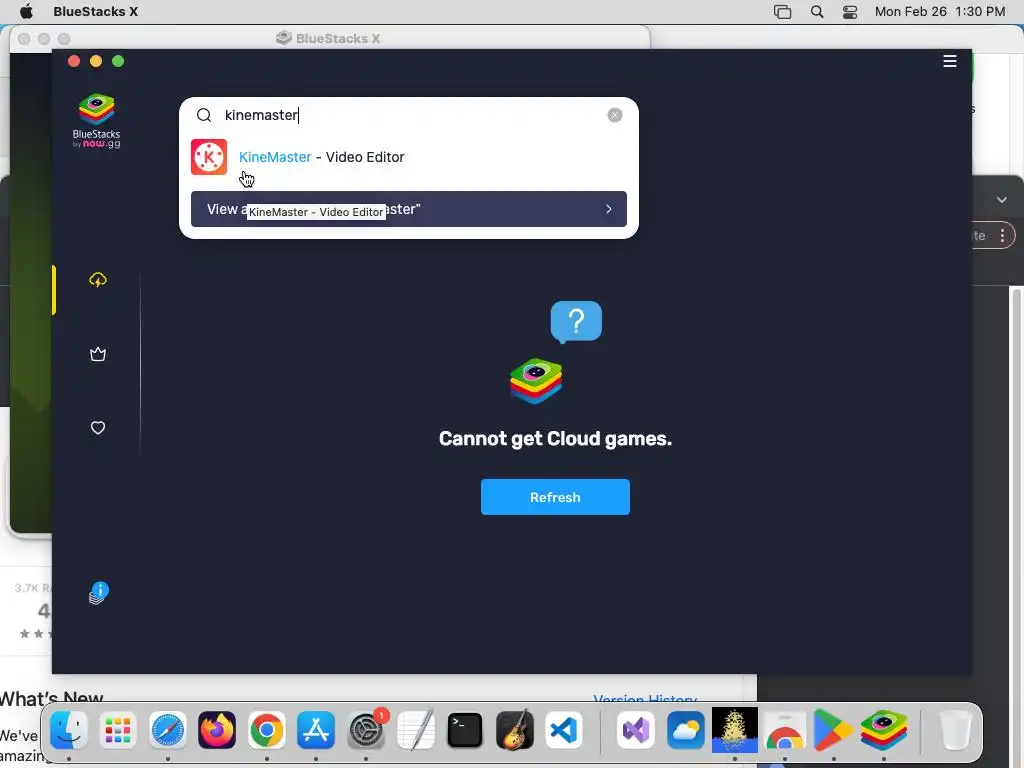Open Google Play icon in the dock
The width and height of the screenshot is (1024, 768).
coord(834,730)
